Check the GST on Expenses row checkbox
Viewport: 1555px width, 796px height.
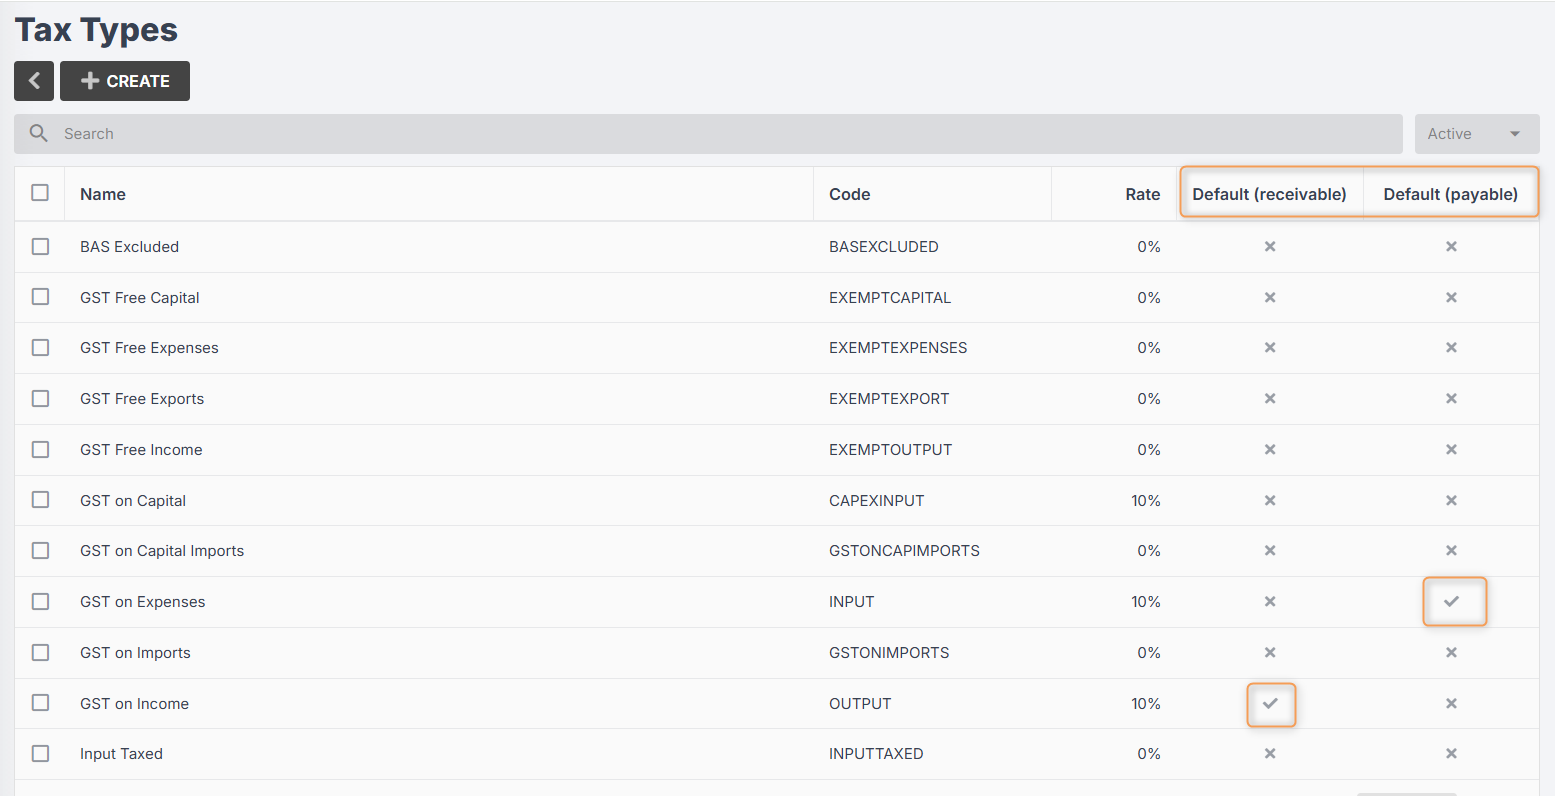coord(40,601)
